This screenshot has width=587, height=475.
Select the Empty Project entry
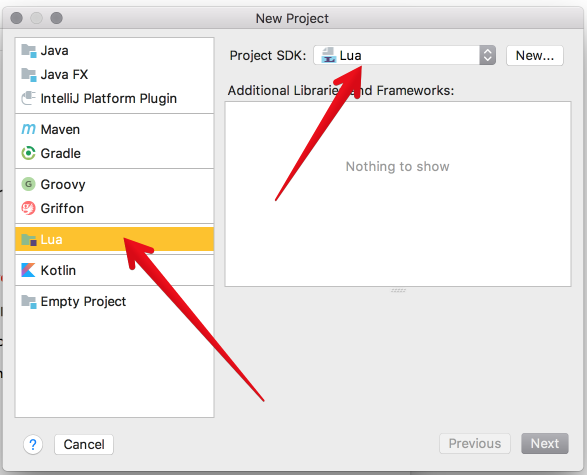point(115,301)
